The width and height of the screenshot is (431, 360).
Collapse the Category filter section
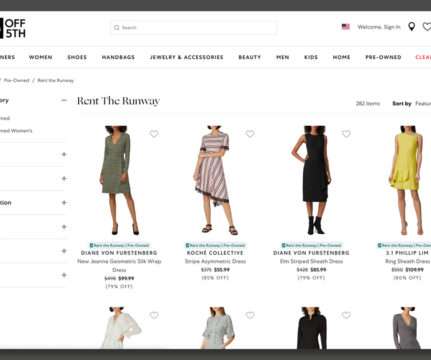[x=64, y=100]
